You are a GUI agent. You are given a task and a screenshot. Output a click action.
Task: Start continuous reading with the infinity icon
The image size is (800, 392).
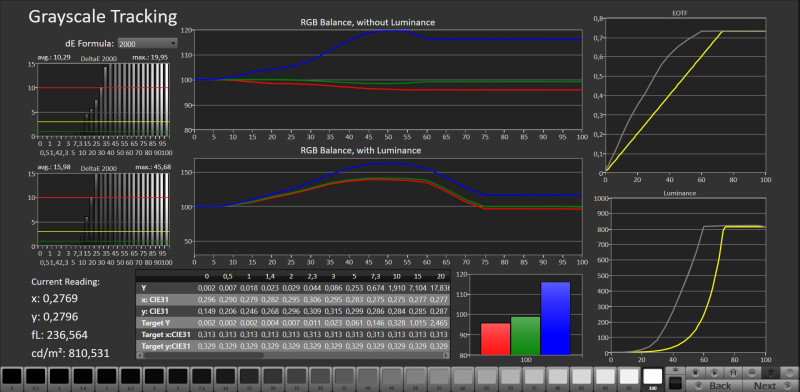(752, 373)
